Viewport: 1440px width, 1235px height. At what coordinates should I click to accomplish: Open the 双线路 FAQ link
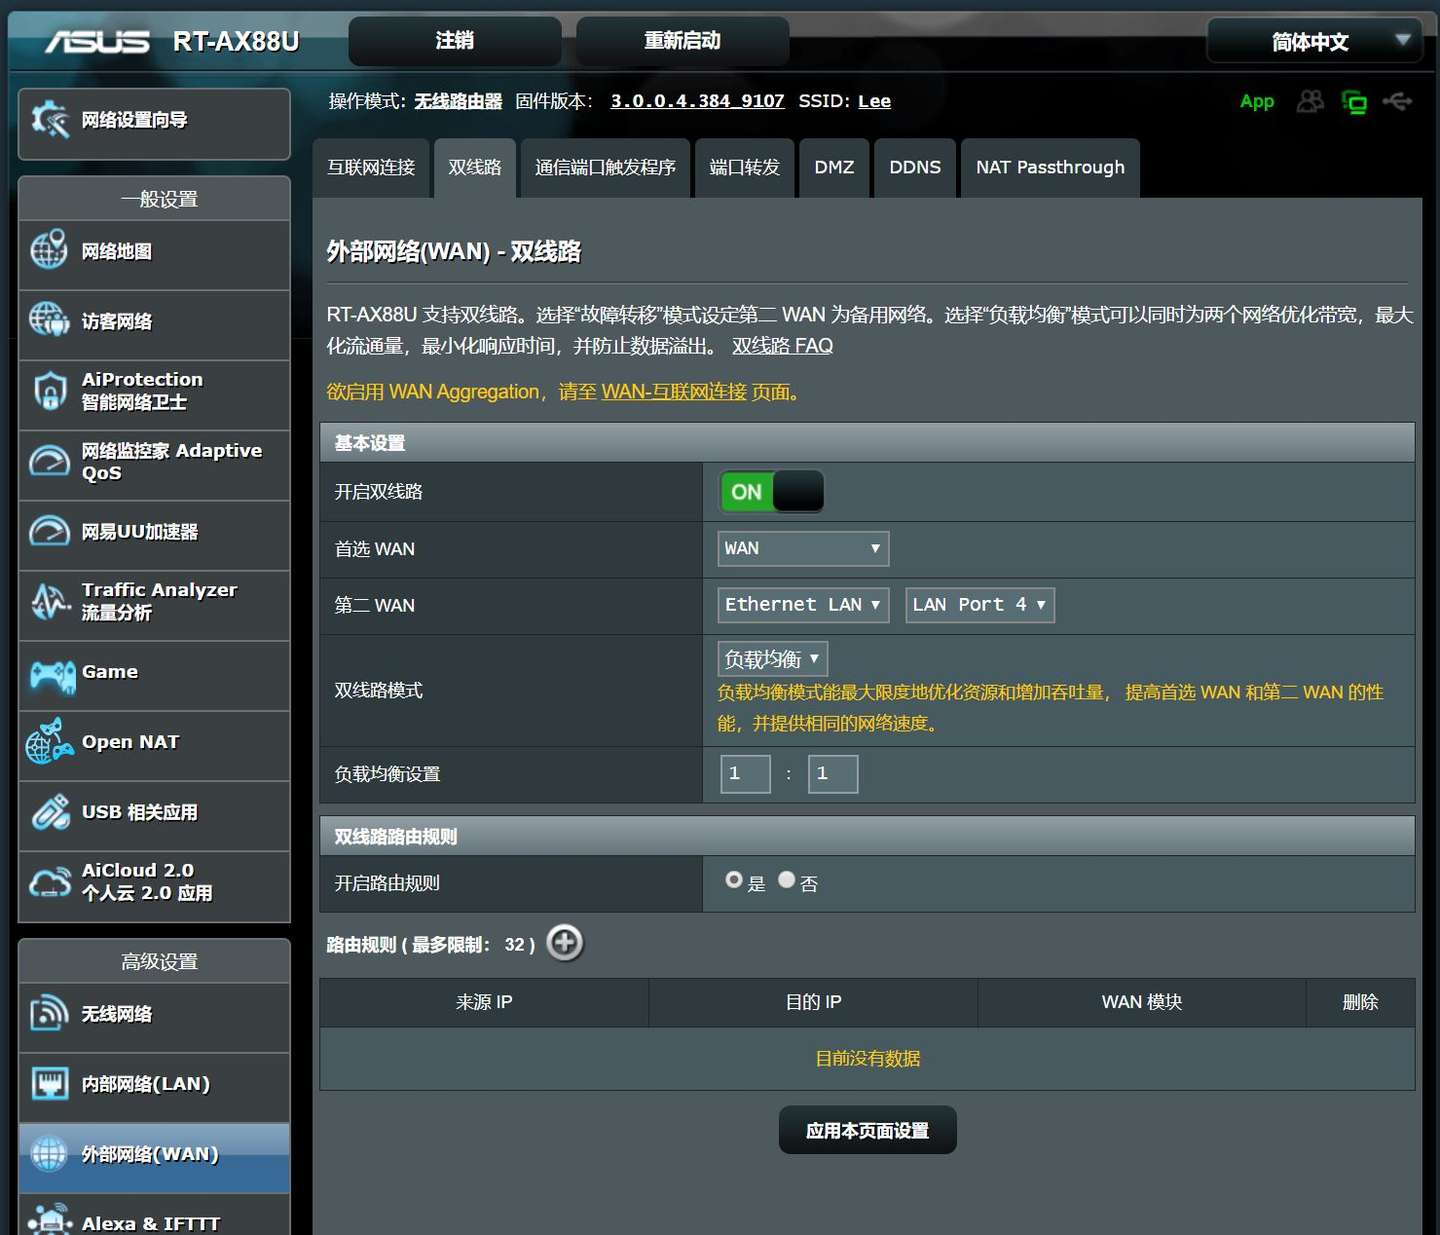click(782, 346)
